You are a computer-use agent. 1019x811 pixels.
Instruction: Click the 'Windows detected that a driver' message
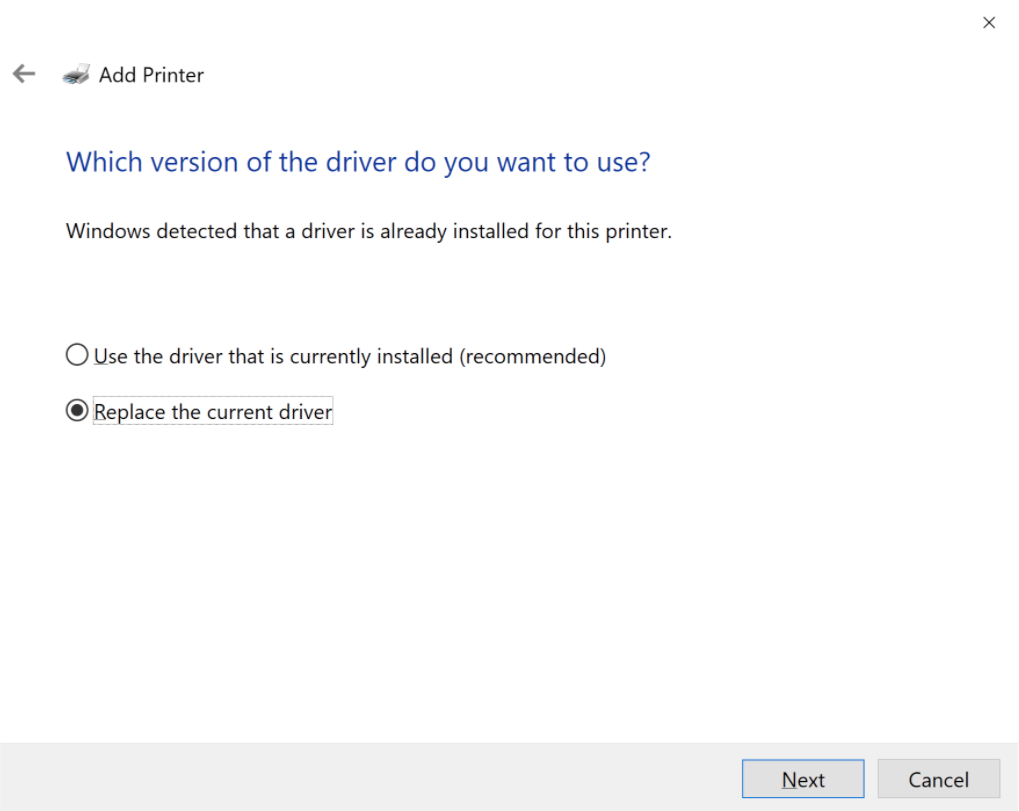click(368, 231)
